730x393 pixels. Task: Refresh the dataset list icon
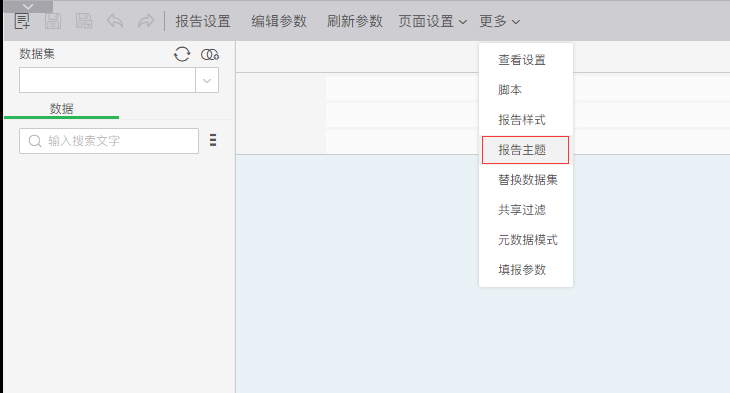pos(182,54)
